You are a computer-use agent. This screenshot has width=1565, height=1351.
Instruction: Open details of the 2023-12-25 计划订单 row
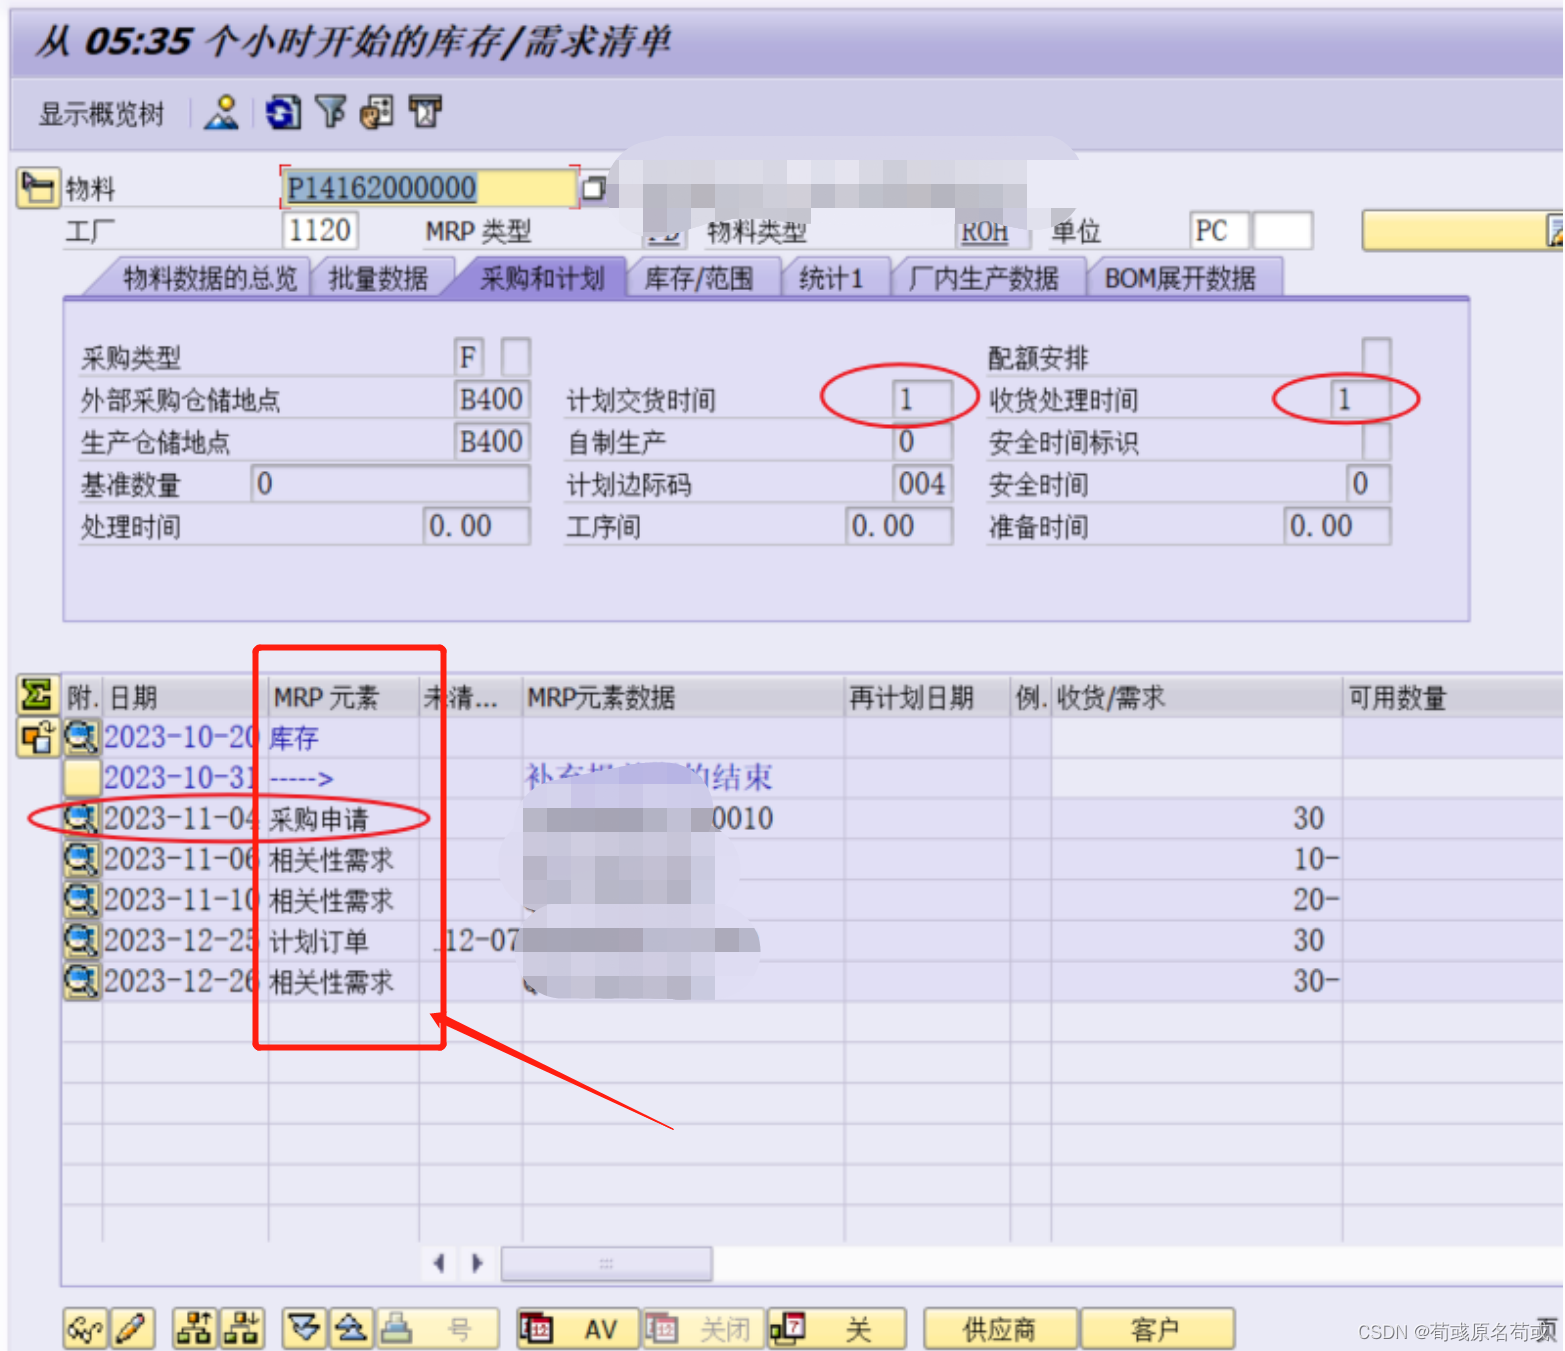(x=80, y=940)
